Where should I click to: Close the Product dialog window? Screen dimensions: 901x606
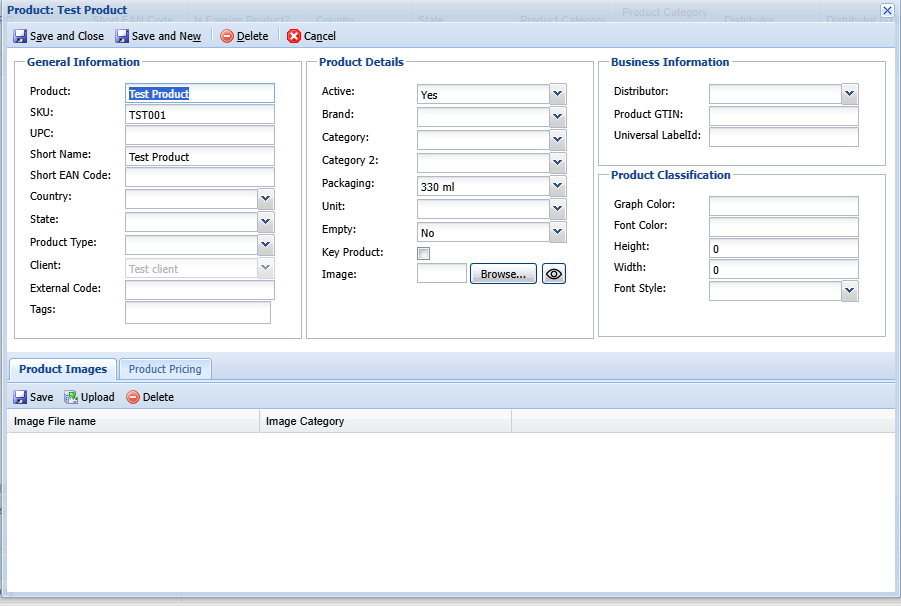[x=887, y=10]
